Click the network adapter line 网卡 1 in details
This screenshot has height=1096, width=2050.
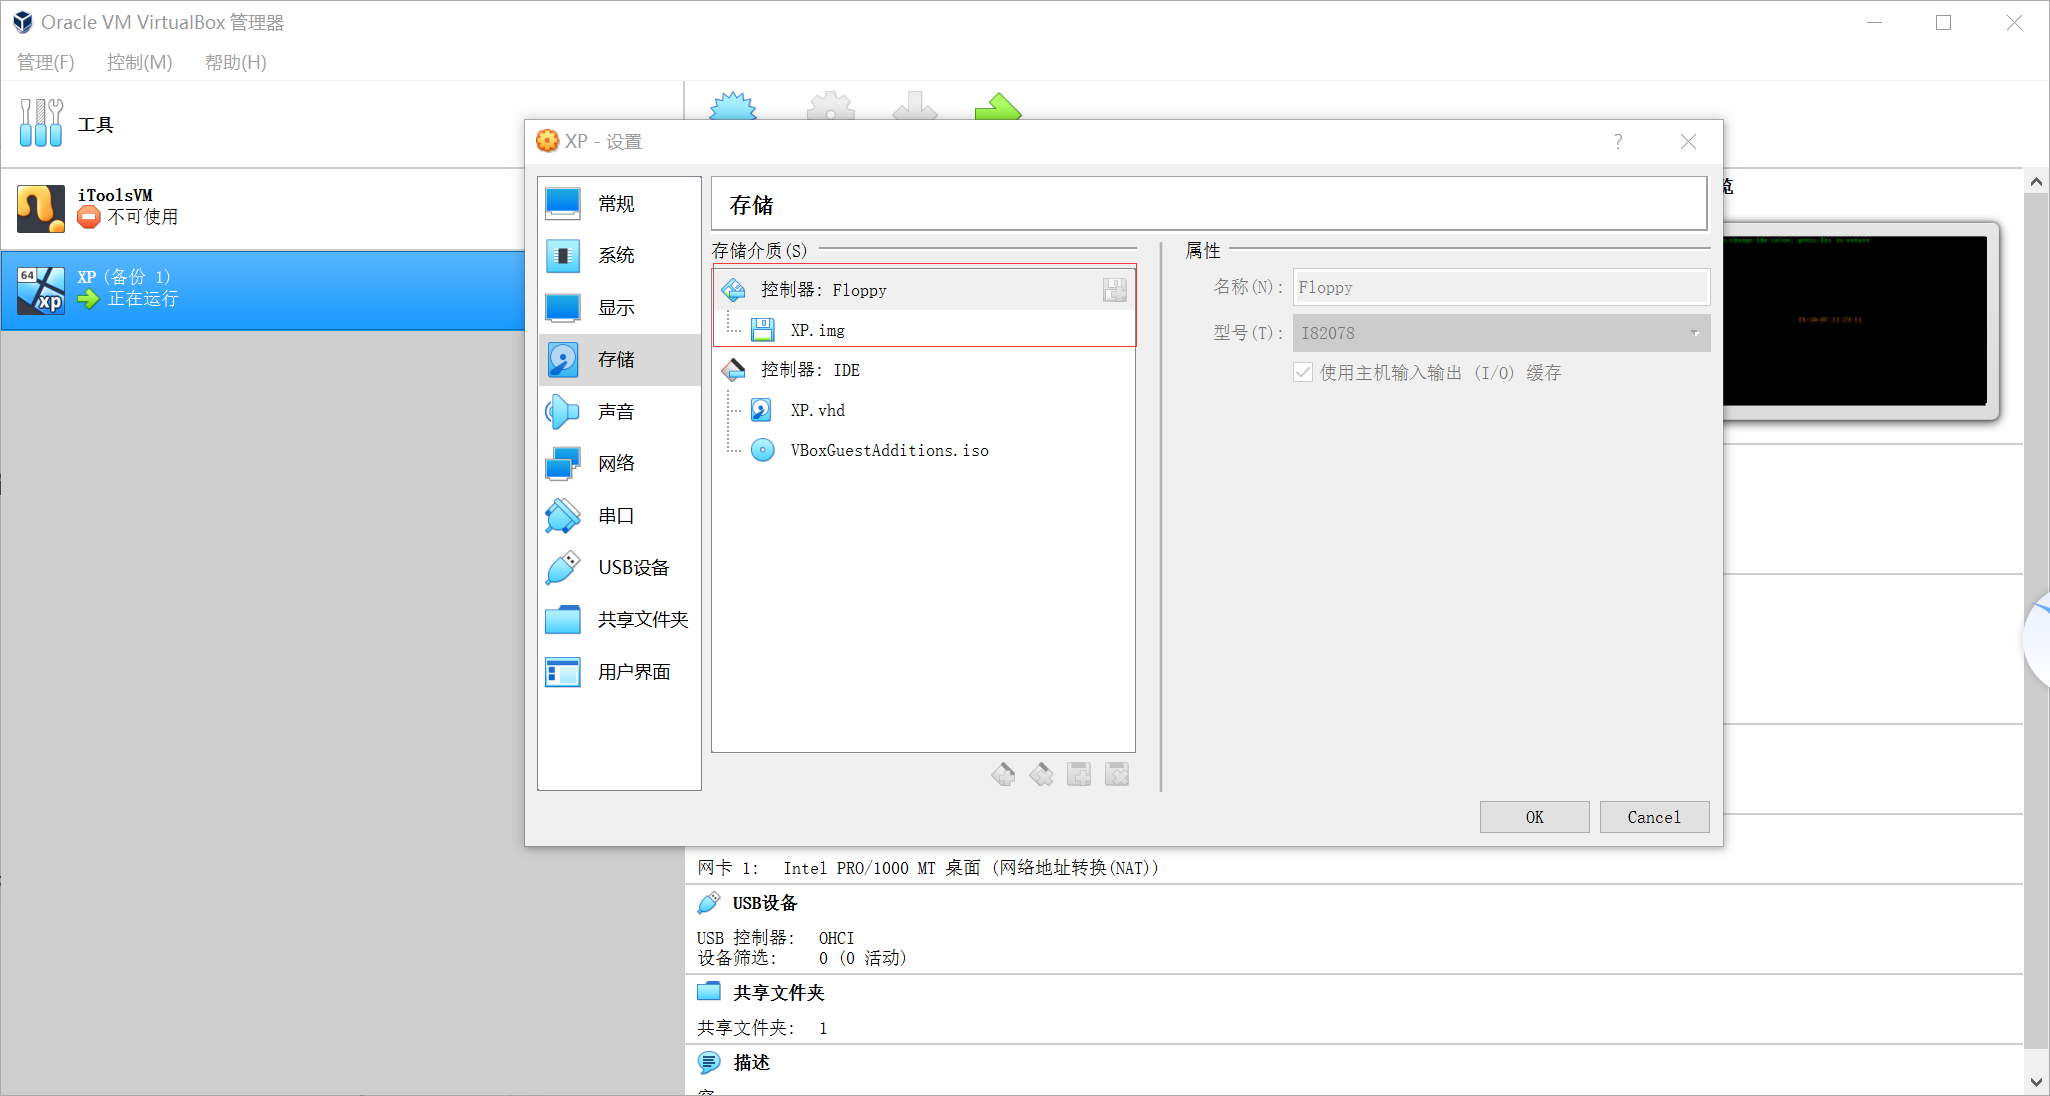point(928,868)
